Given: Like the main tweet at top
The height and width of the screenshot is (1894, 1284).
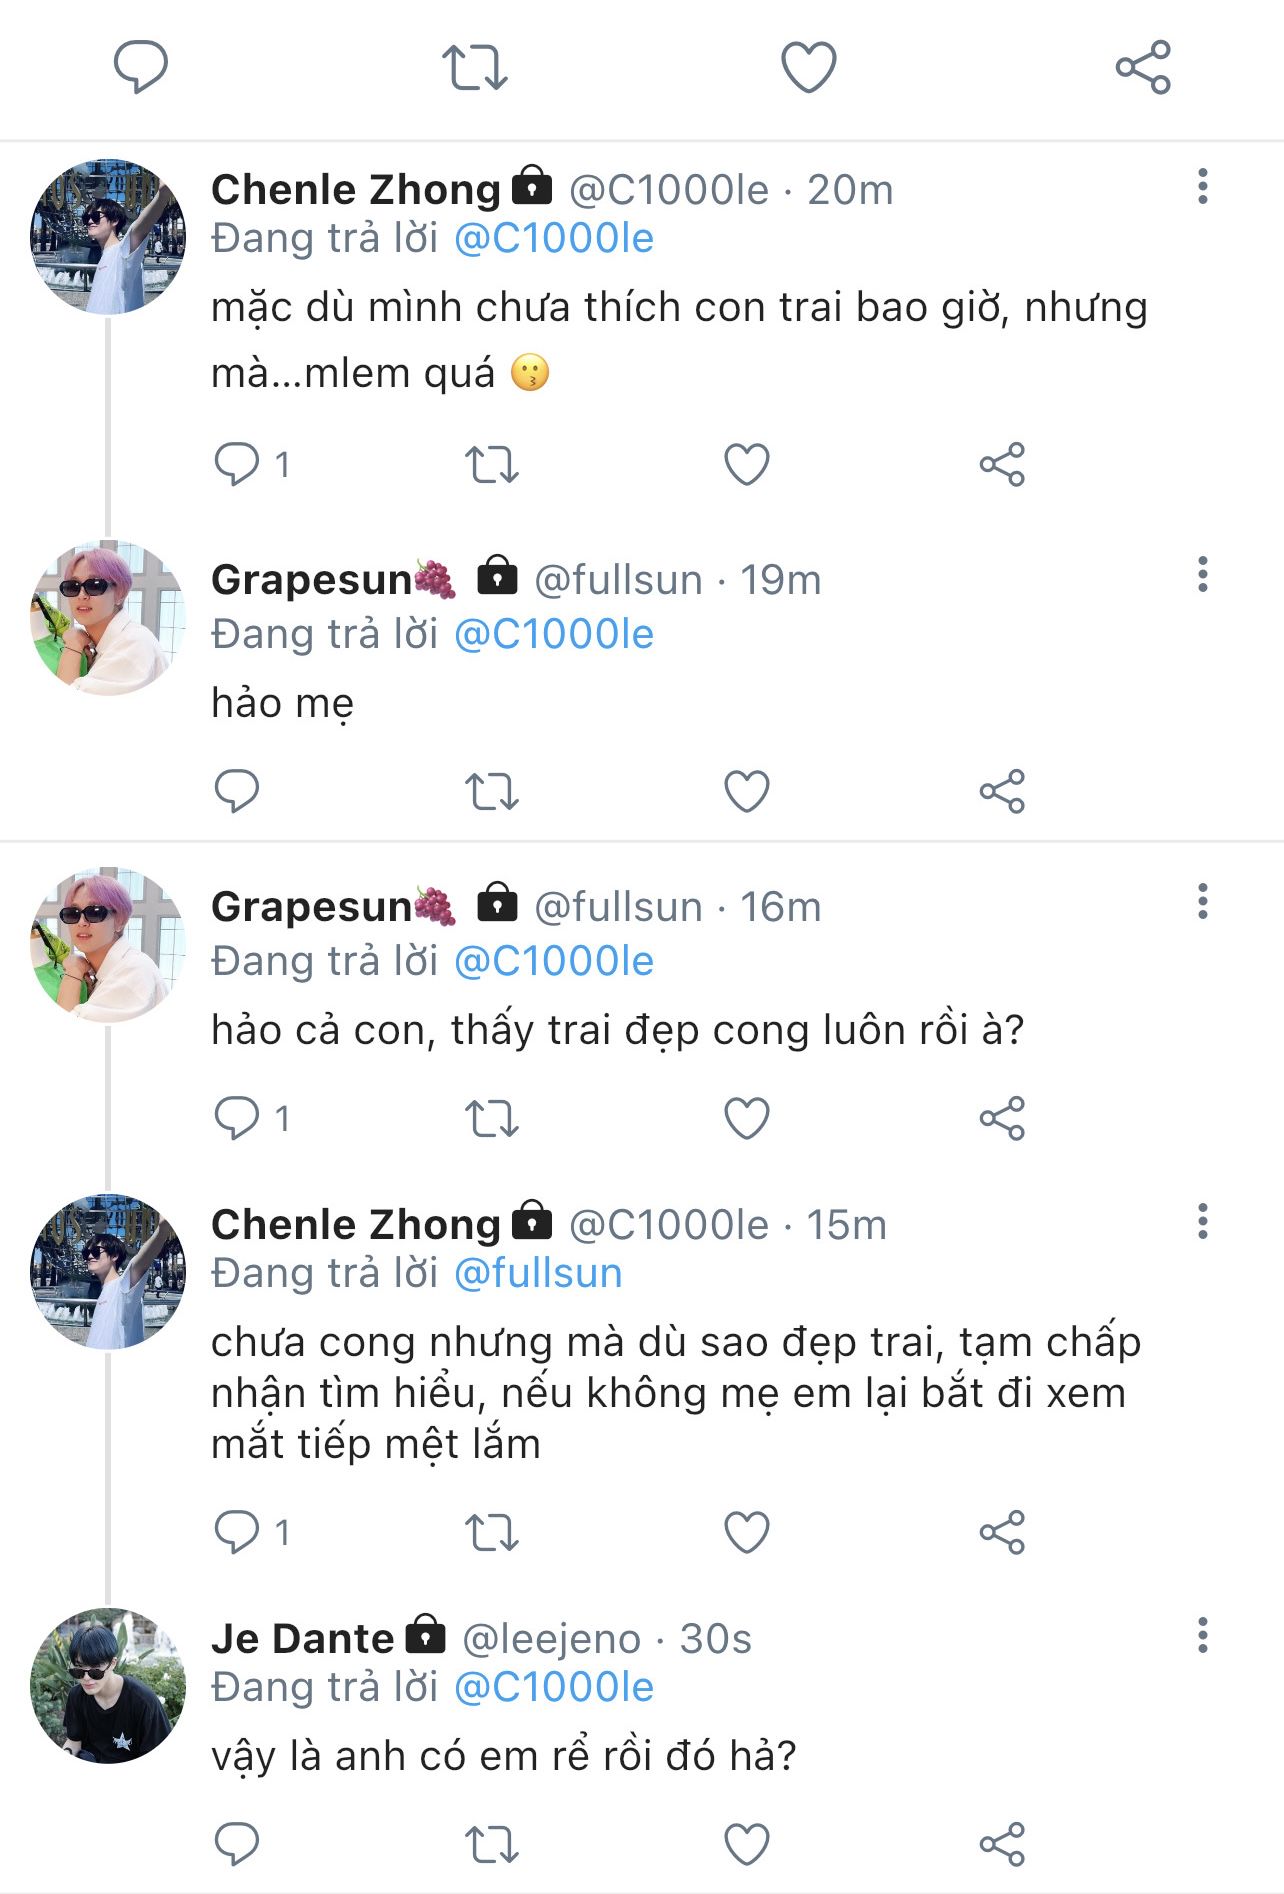Looking at the screenshot, I should pos(808,67).
